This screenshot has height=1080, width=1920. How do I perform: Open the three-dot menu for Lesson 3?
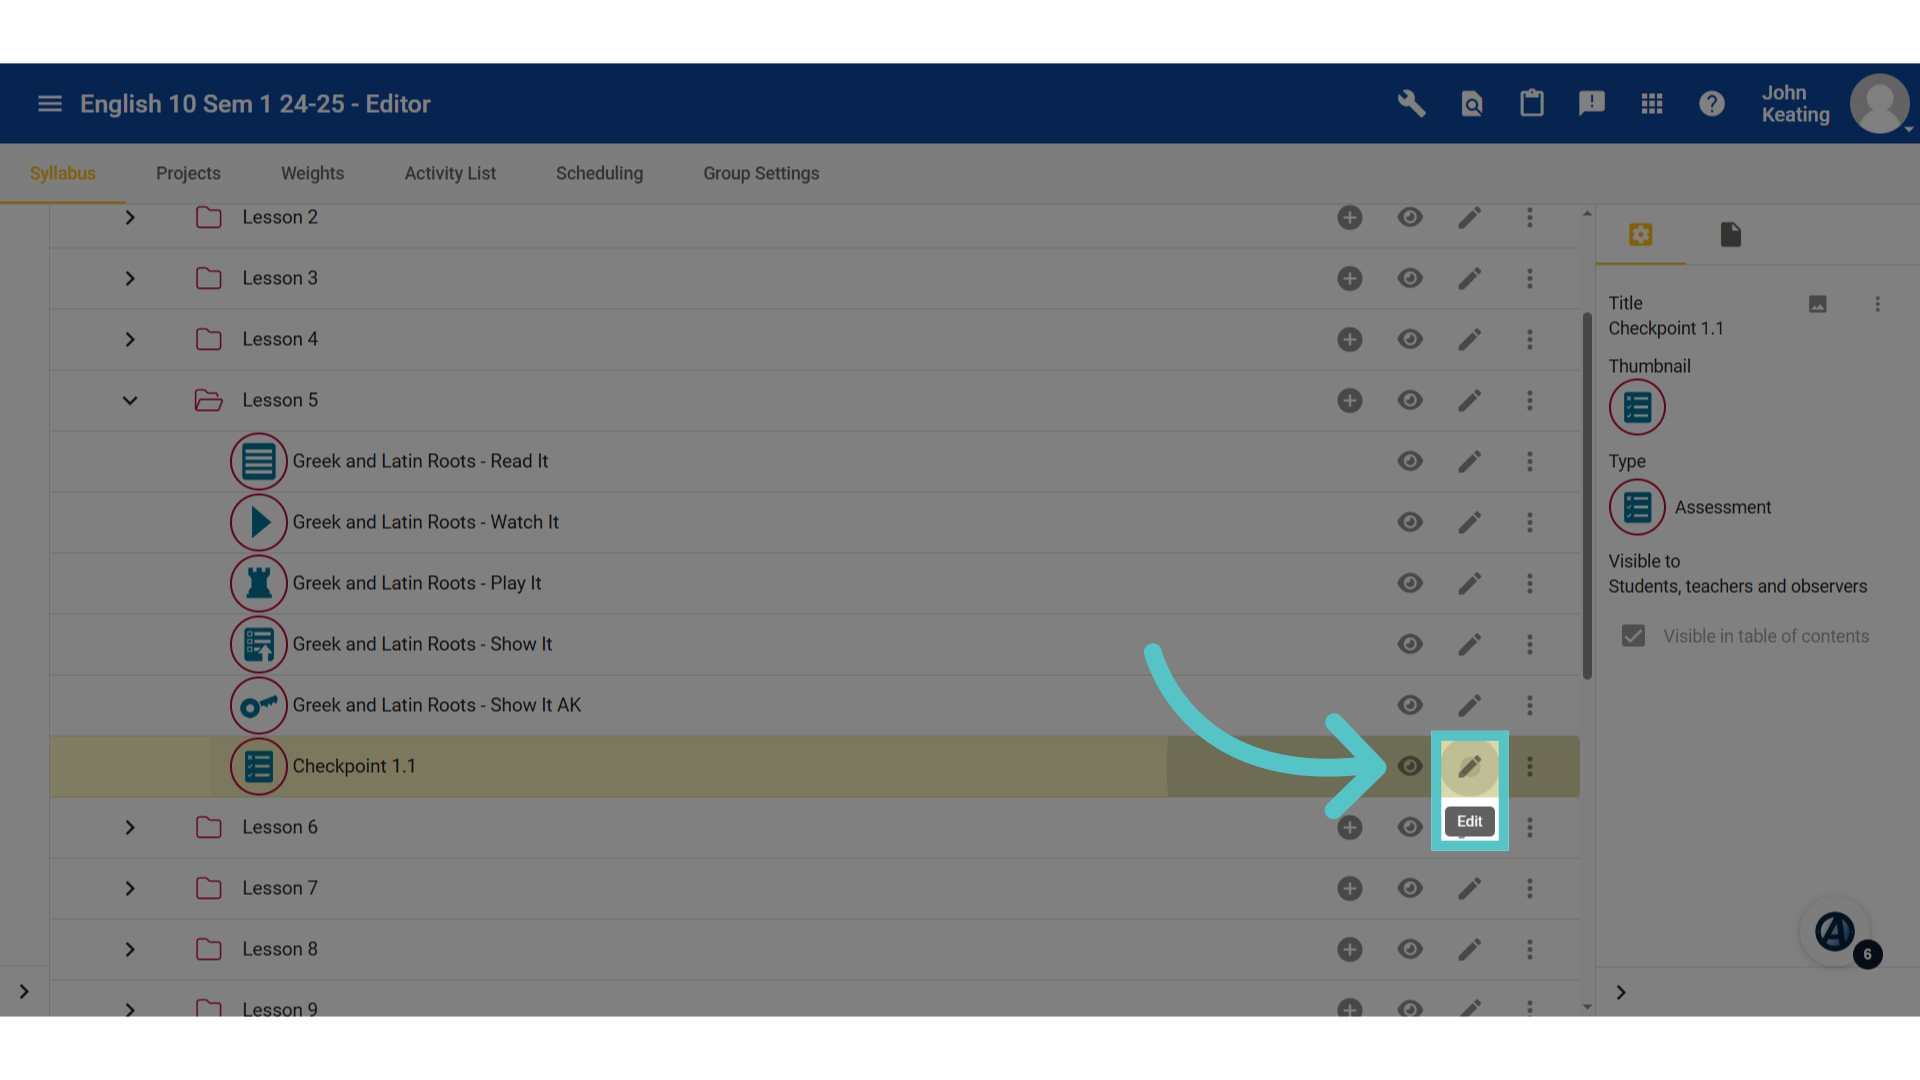pyautogui.click(x=1529, y=279)
